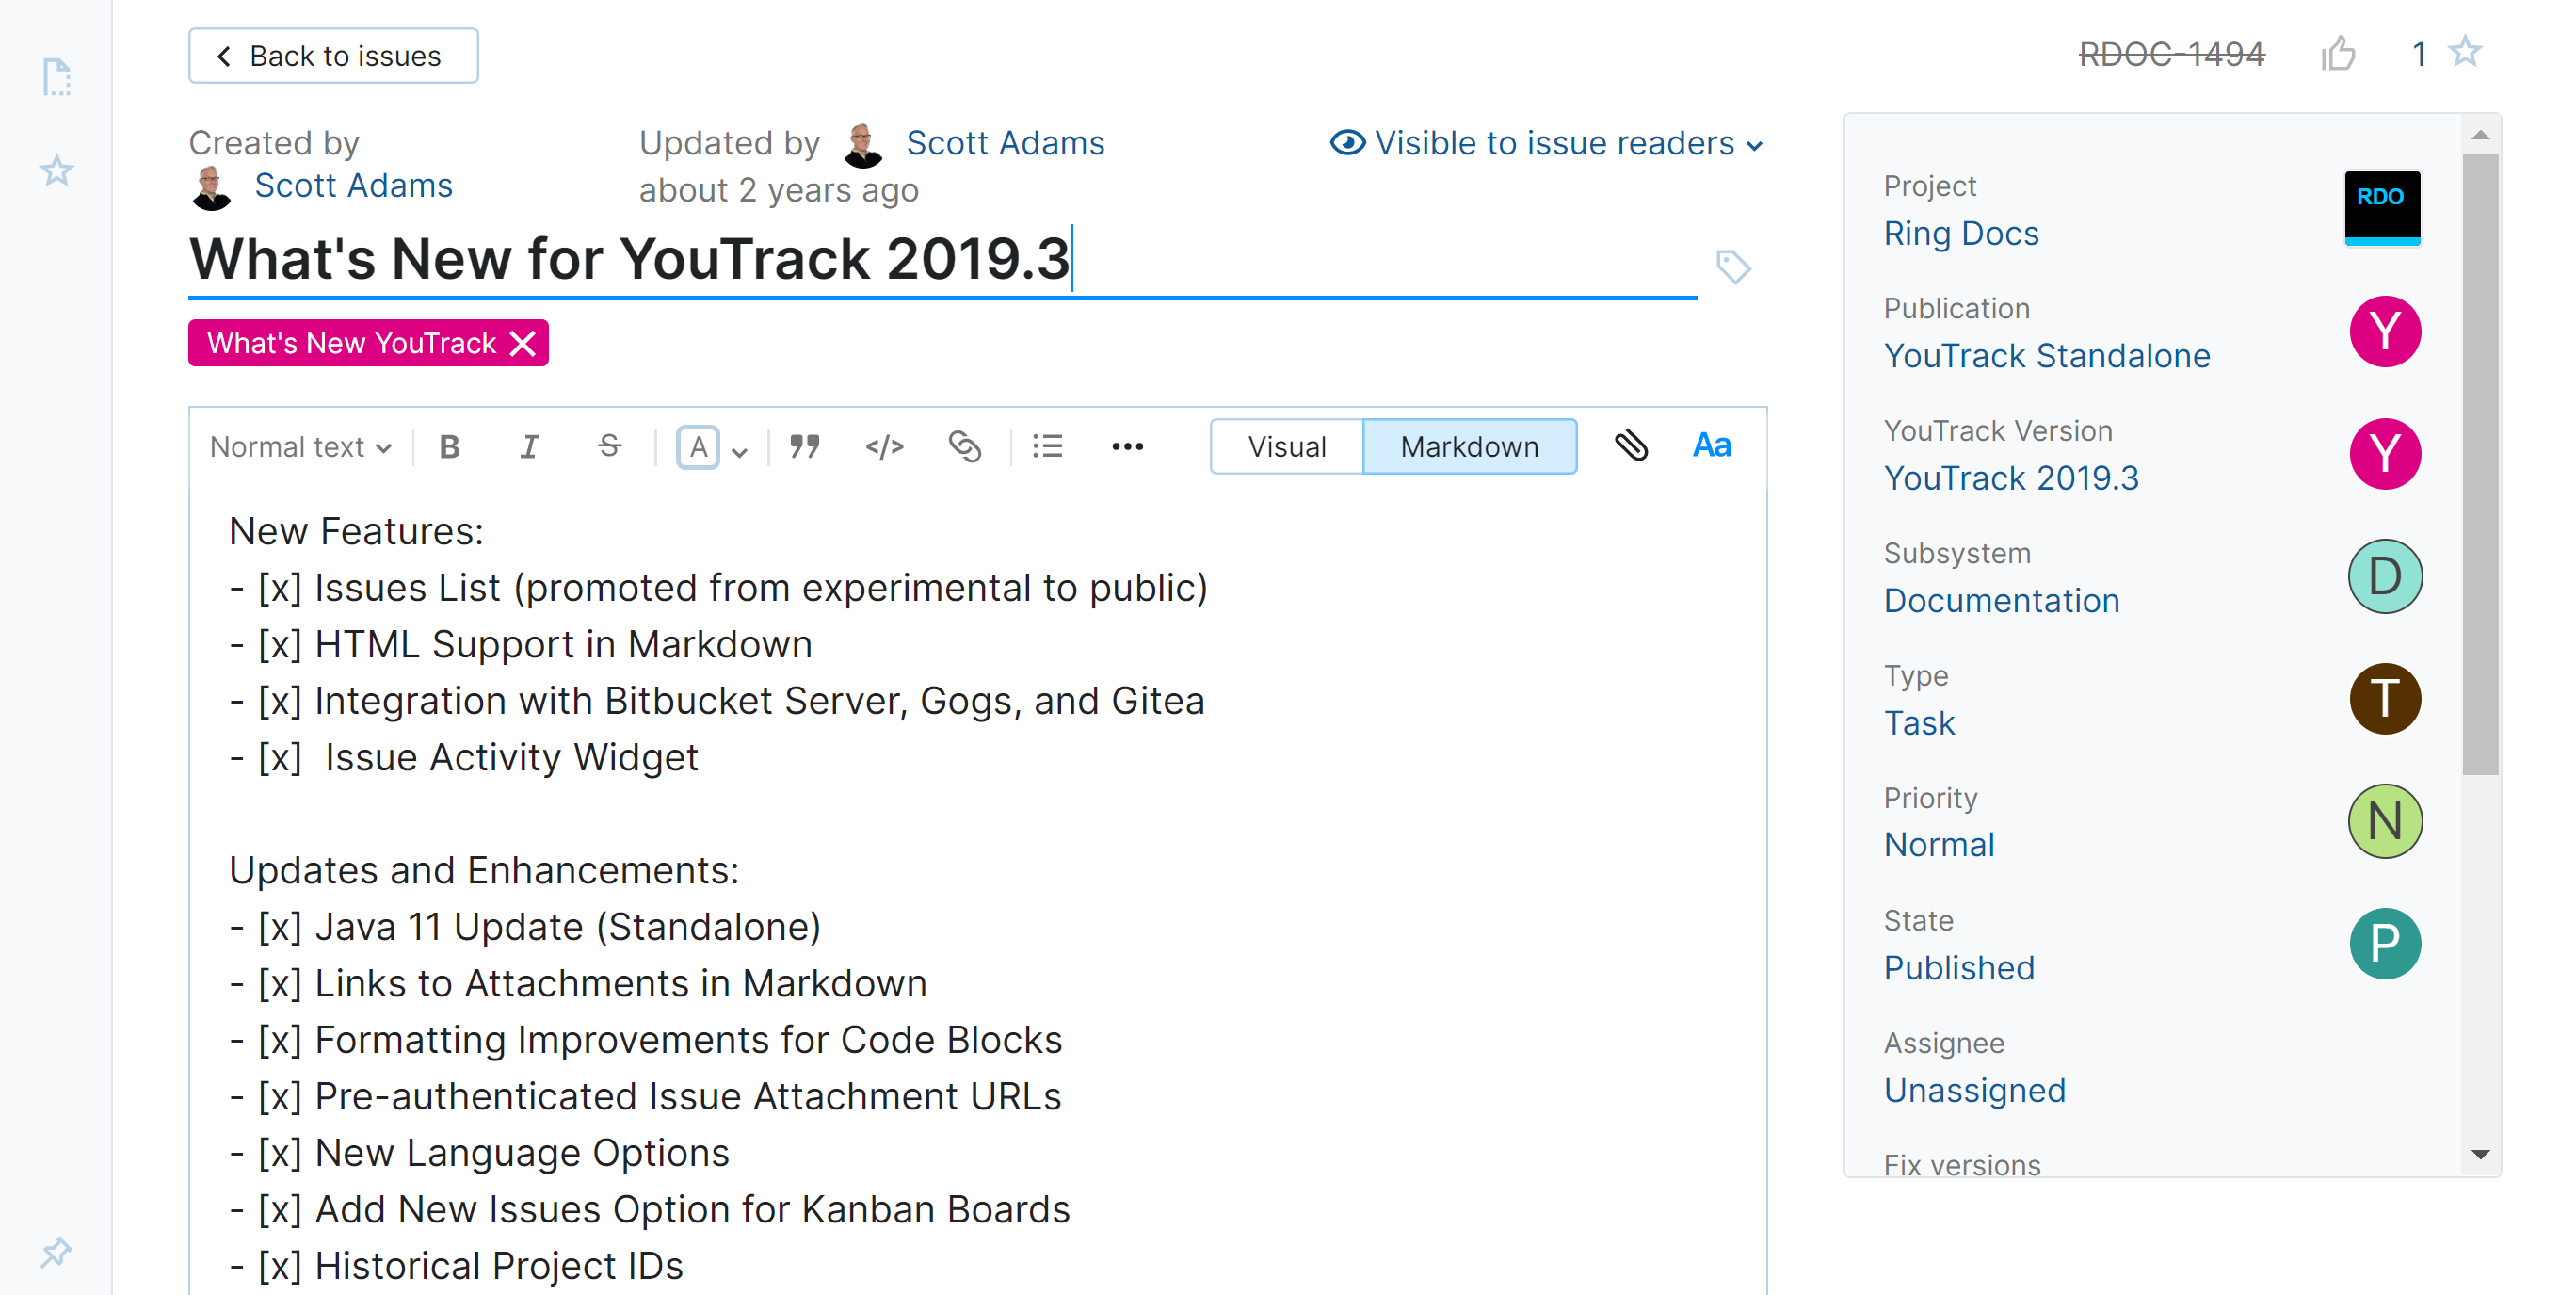Apply italic formatting in toolbar
The image size is (2576, 1295).
[x=529, y=446]
